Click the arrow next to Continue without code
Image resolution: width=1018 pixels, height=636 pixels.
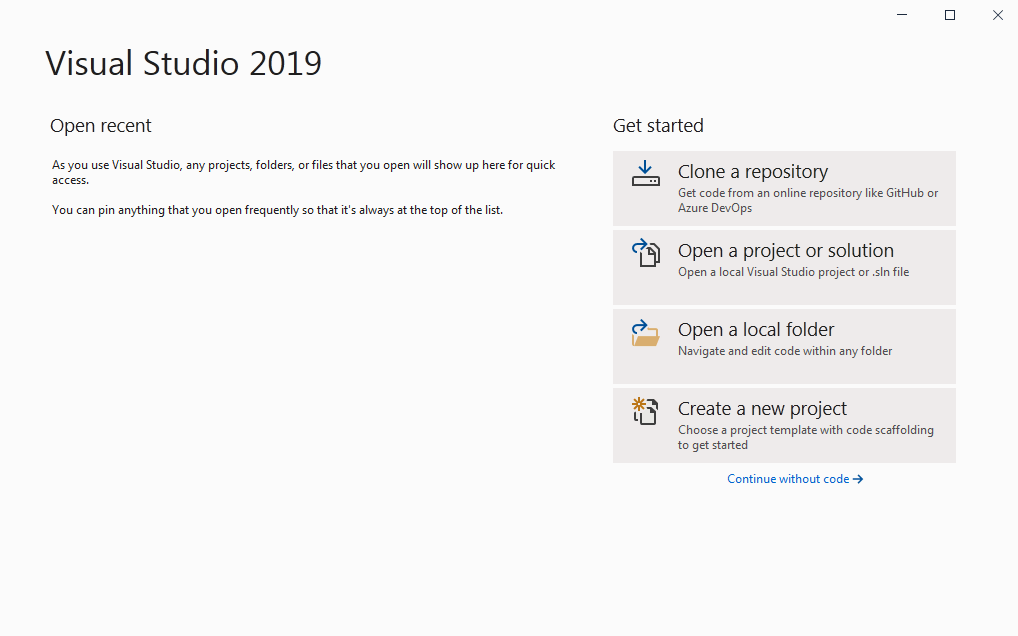[858, 479]
